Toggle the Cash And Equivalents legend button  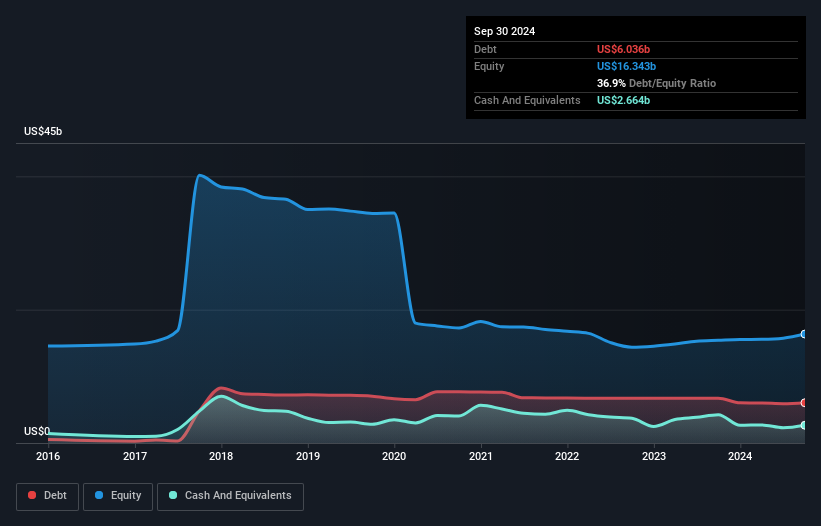(230, 496)
